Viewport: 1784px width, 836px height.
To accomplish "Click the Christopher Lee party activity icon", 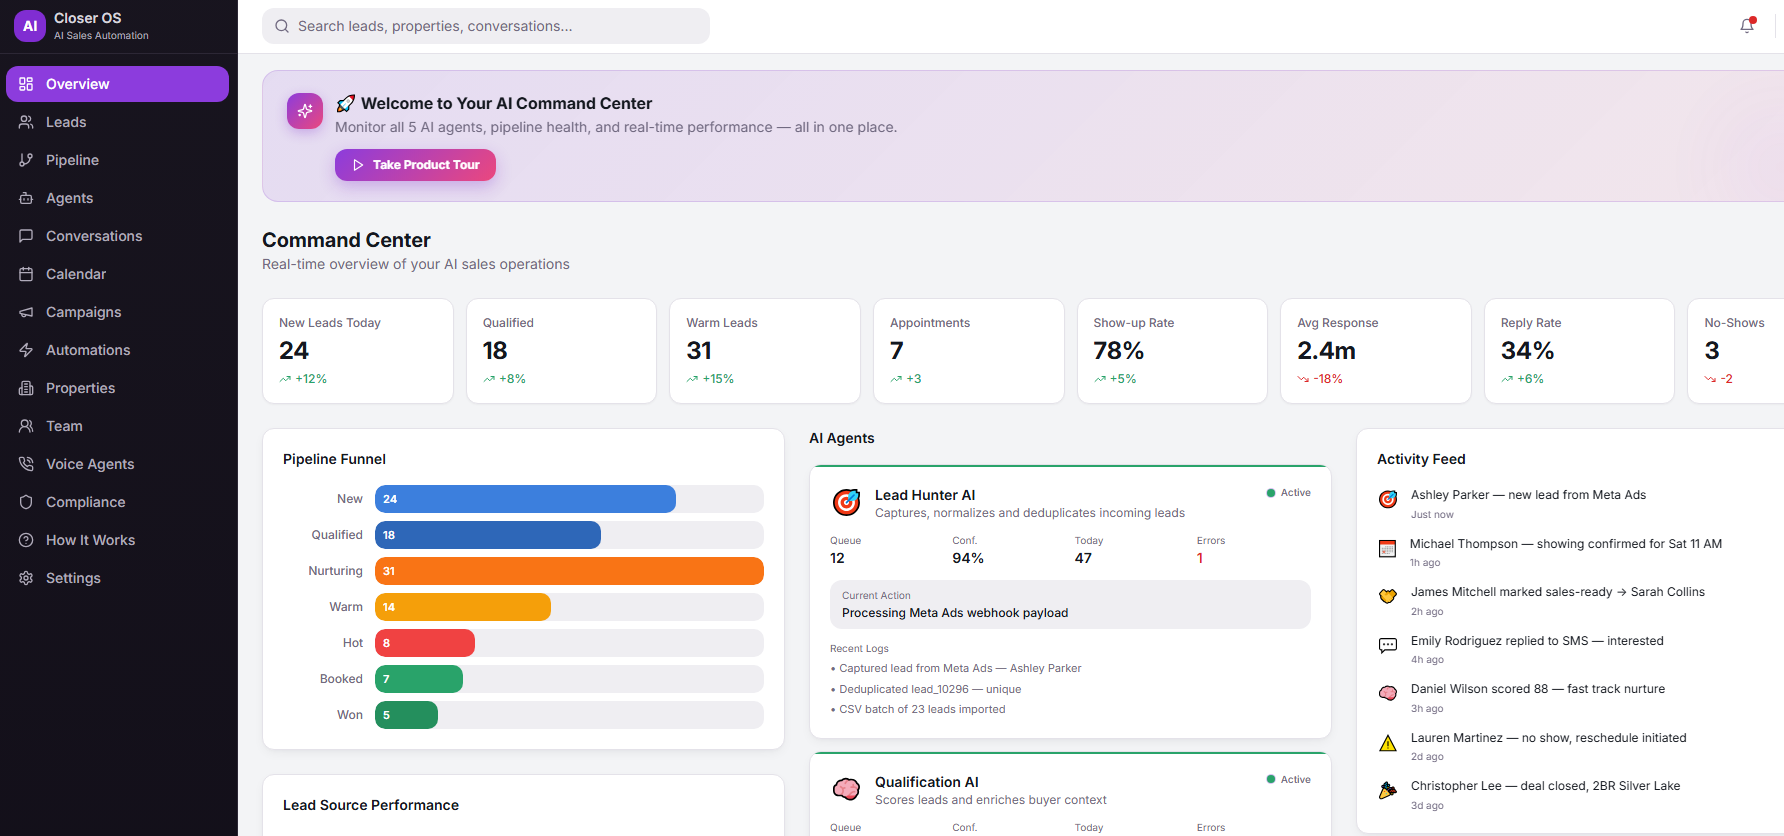I will pyautogui.click(x=1388, y=790).
